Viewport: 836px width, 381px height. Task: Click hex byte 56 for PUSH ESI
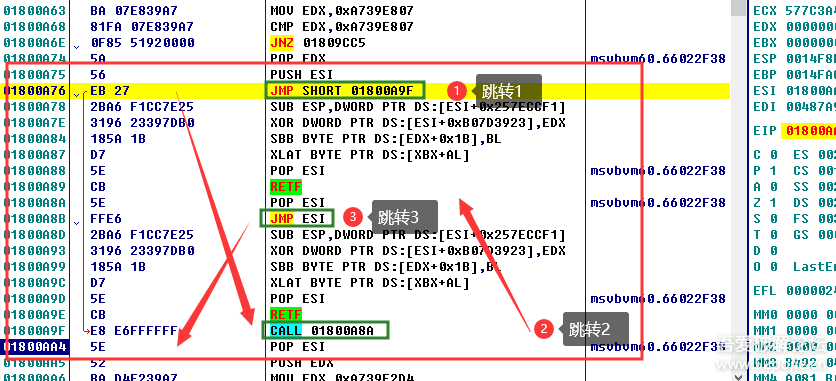point(98,75)
